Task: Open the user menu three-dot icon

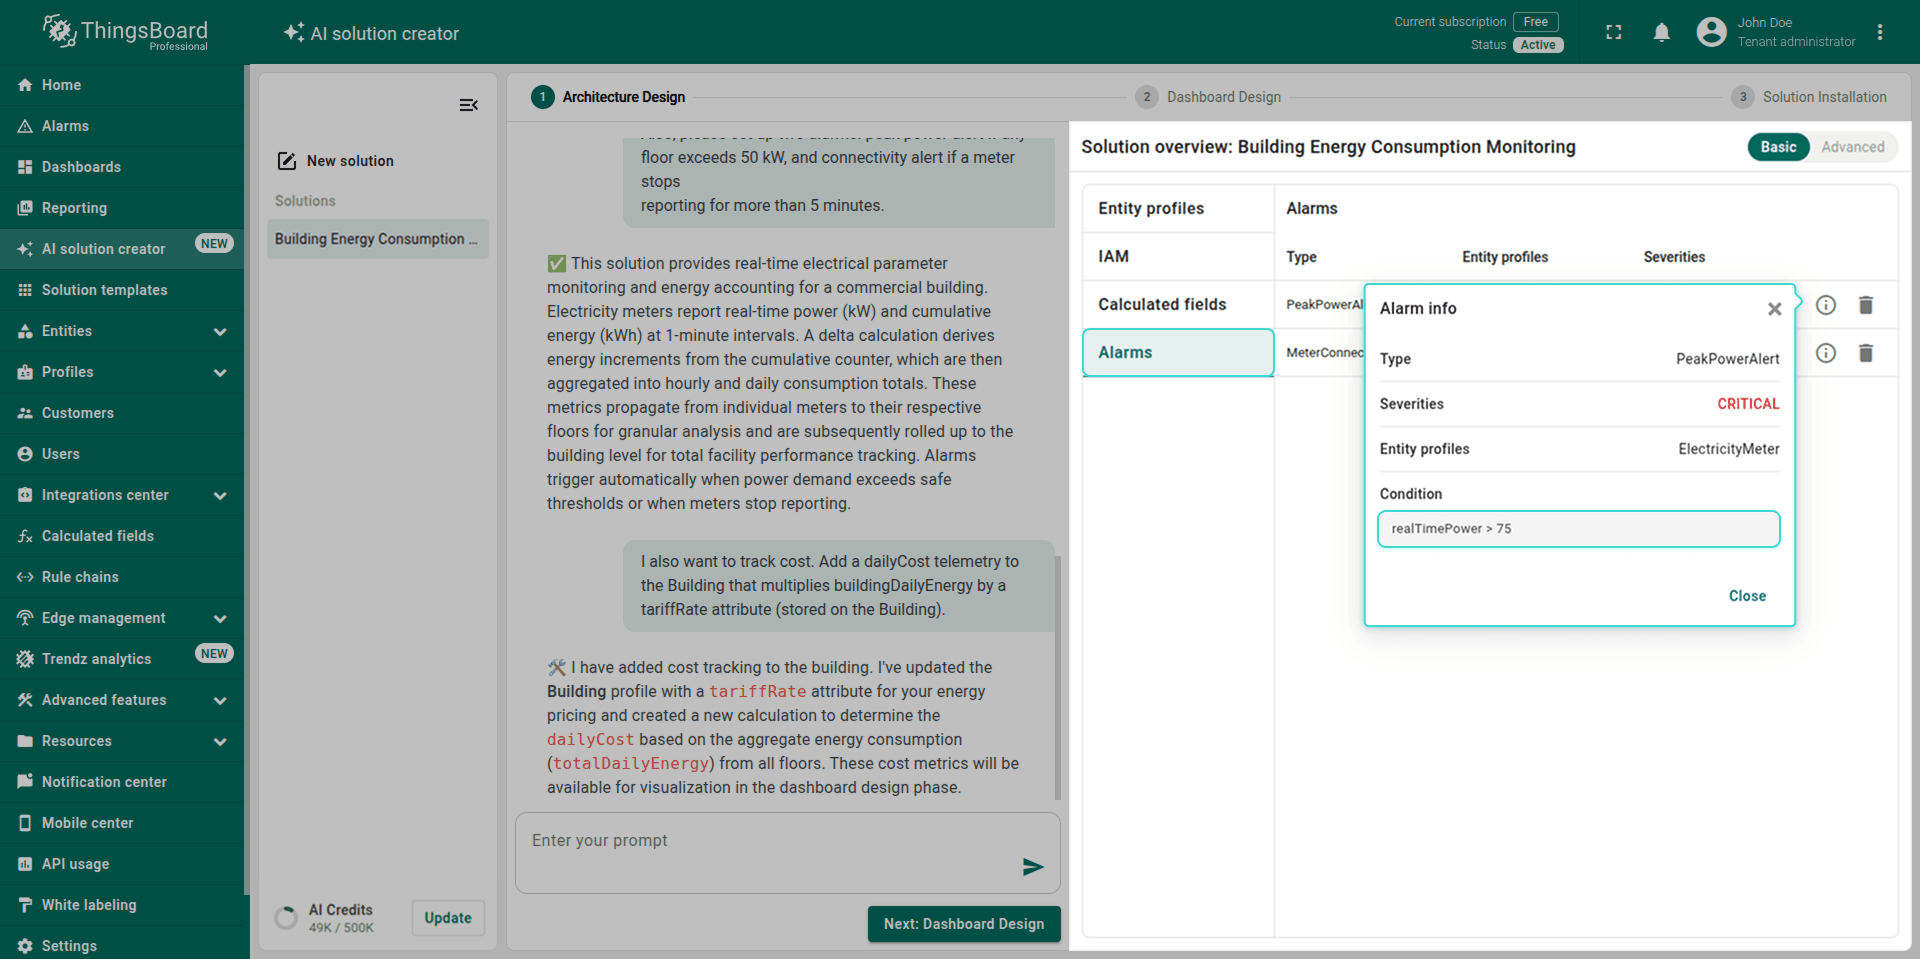Action: 1880,33
